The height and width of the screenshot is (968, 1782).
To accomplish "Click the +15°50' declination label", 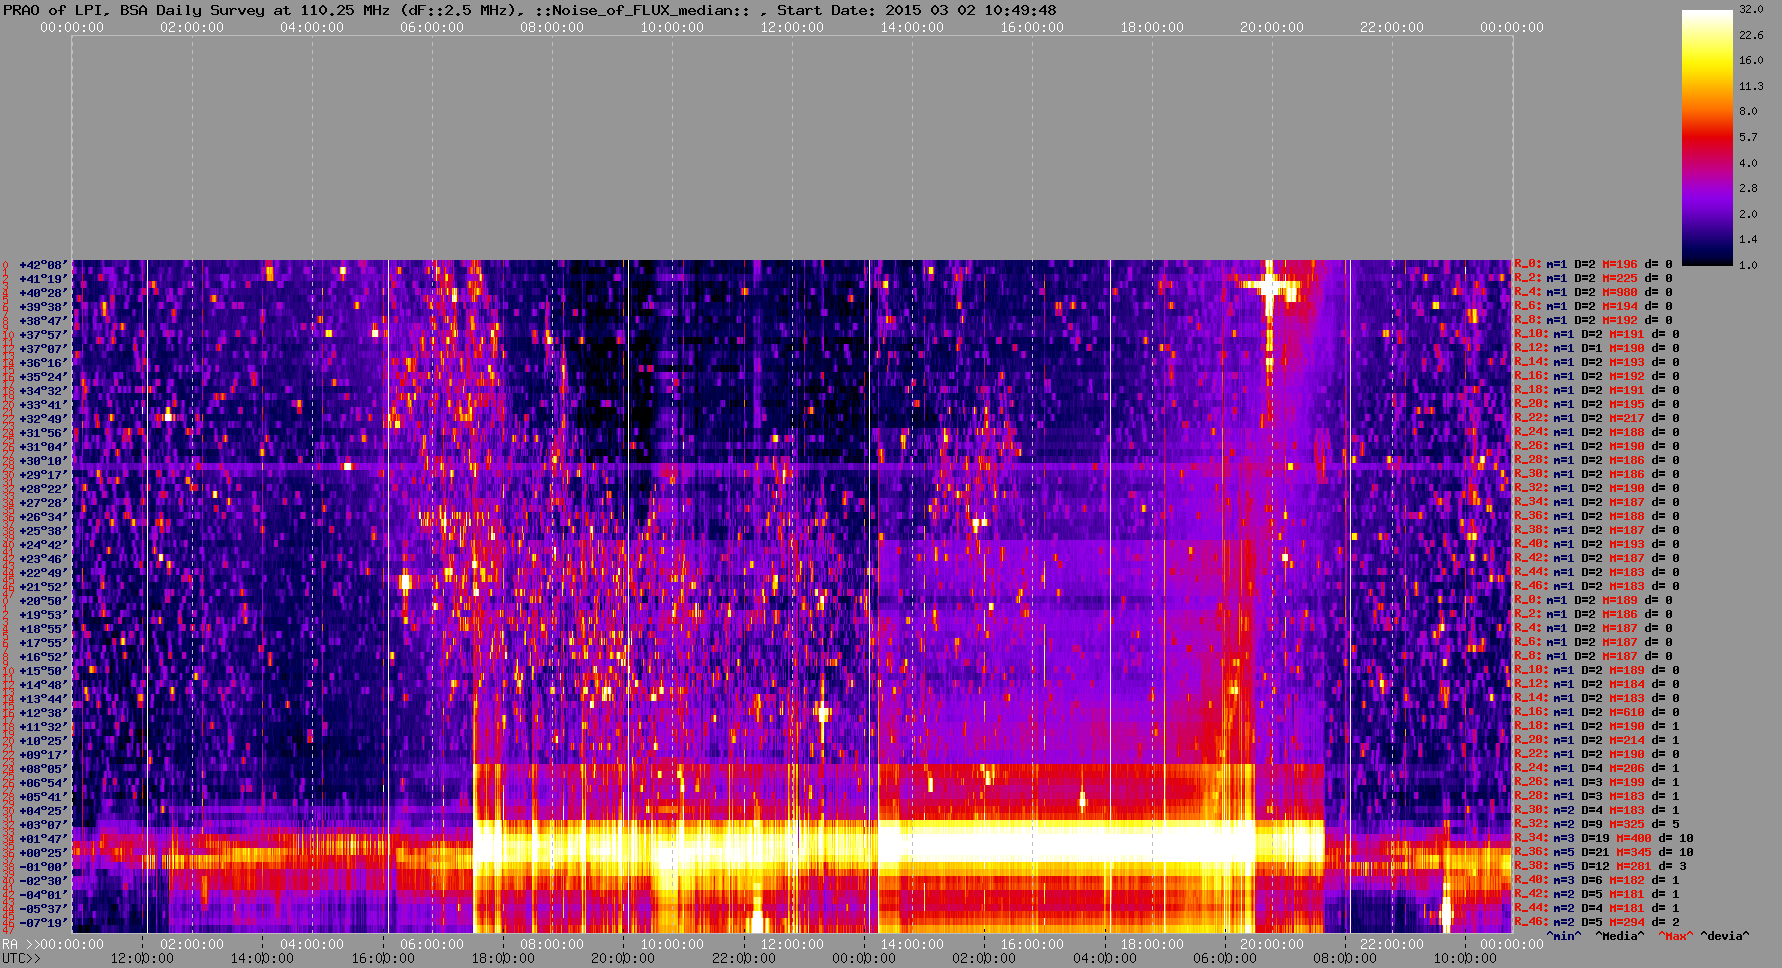I will tap(42, 671).
